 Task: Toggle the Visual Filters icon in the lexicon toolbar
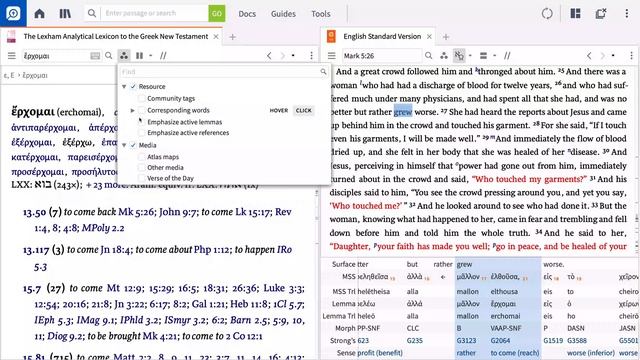(124, 55)
